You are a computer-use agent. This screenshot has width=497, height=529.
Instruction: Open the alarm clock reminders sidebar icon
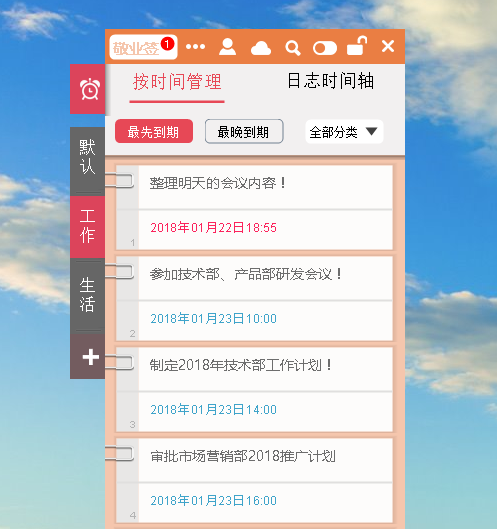(88, 89)
